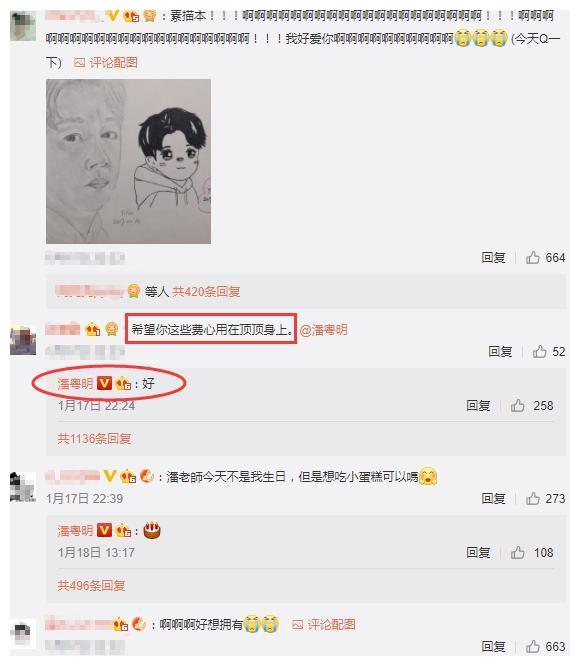Expand 共420条回复 replies
The image size is (580, 666).
pos(206,291)
